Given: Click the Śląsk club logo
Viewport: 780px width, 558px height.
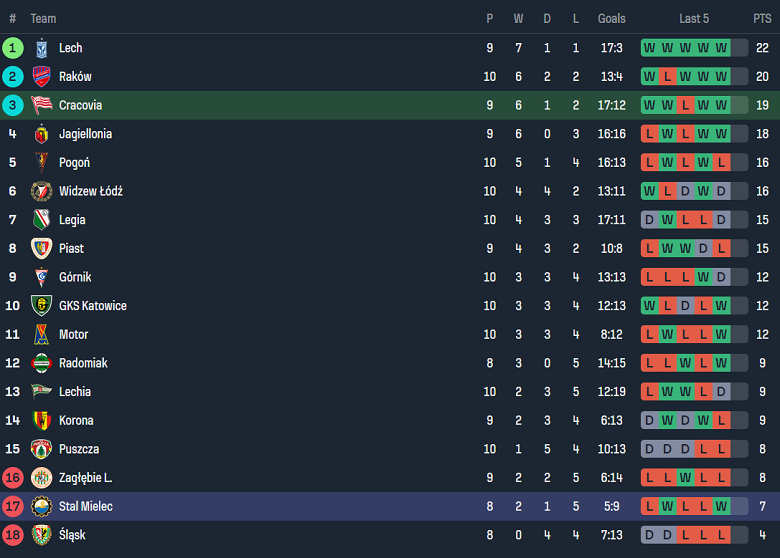Looking at the screenshot, I should click(x=41, y=535).
